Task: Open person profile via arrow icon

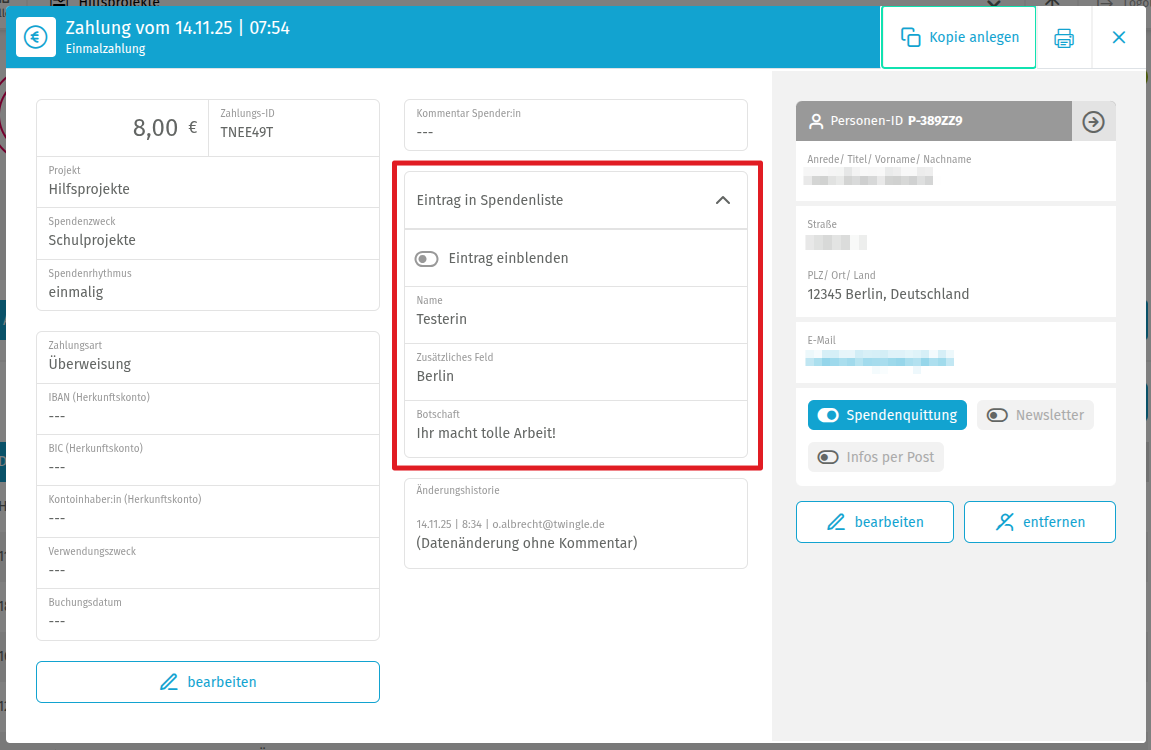Action: 1093,121
